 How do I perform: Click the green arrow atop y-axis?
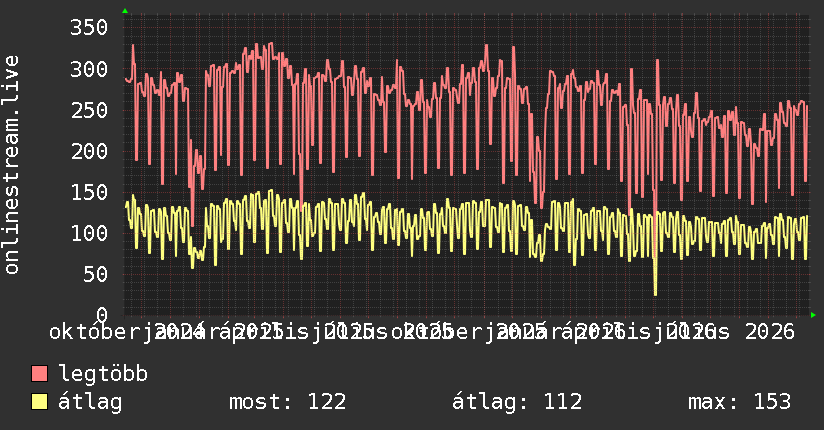click(125, 11)
